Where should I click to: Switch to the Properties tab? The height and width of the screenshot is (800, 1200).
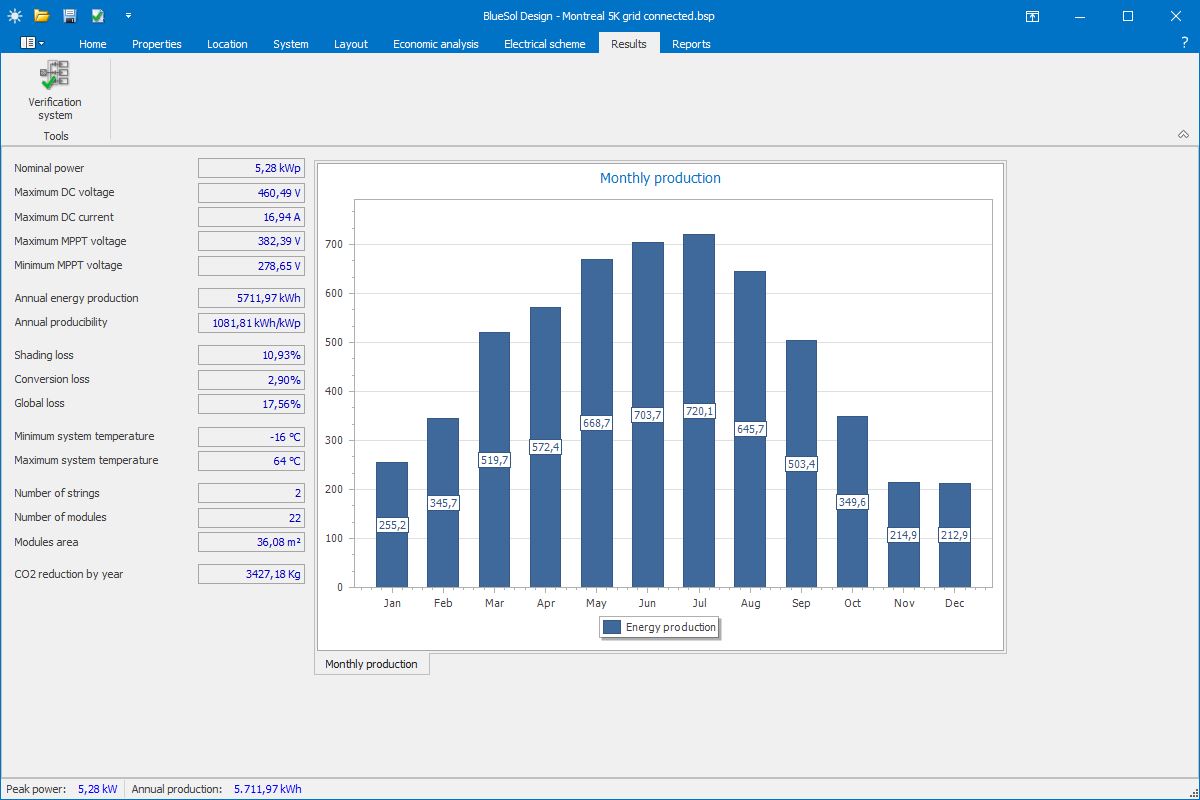(x=157, y=44)
